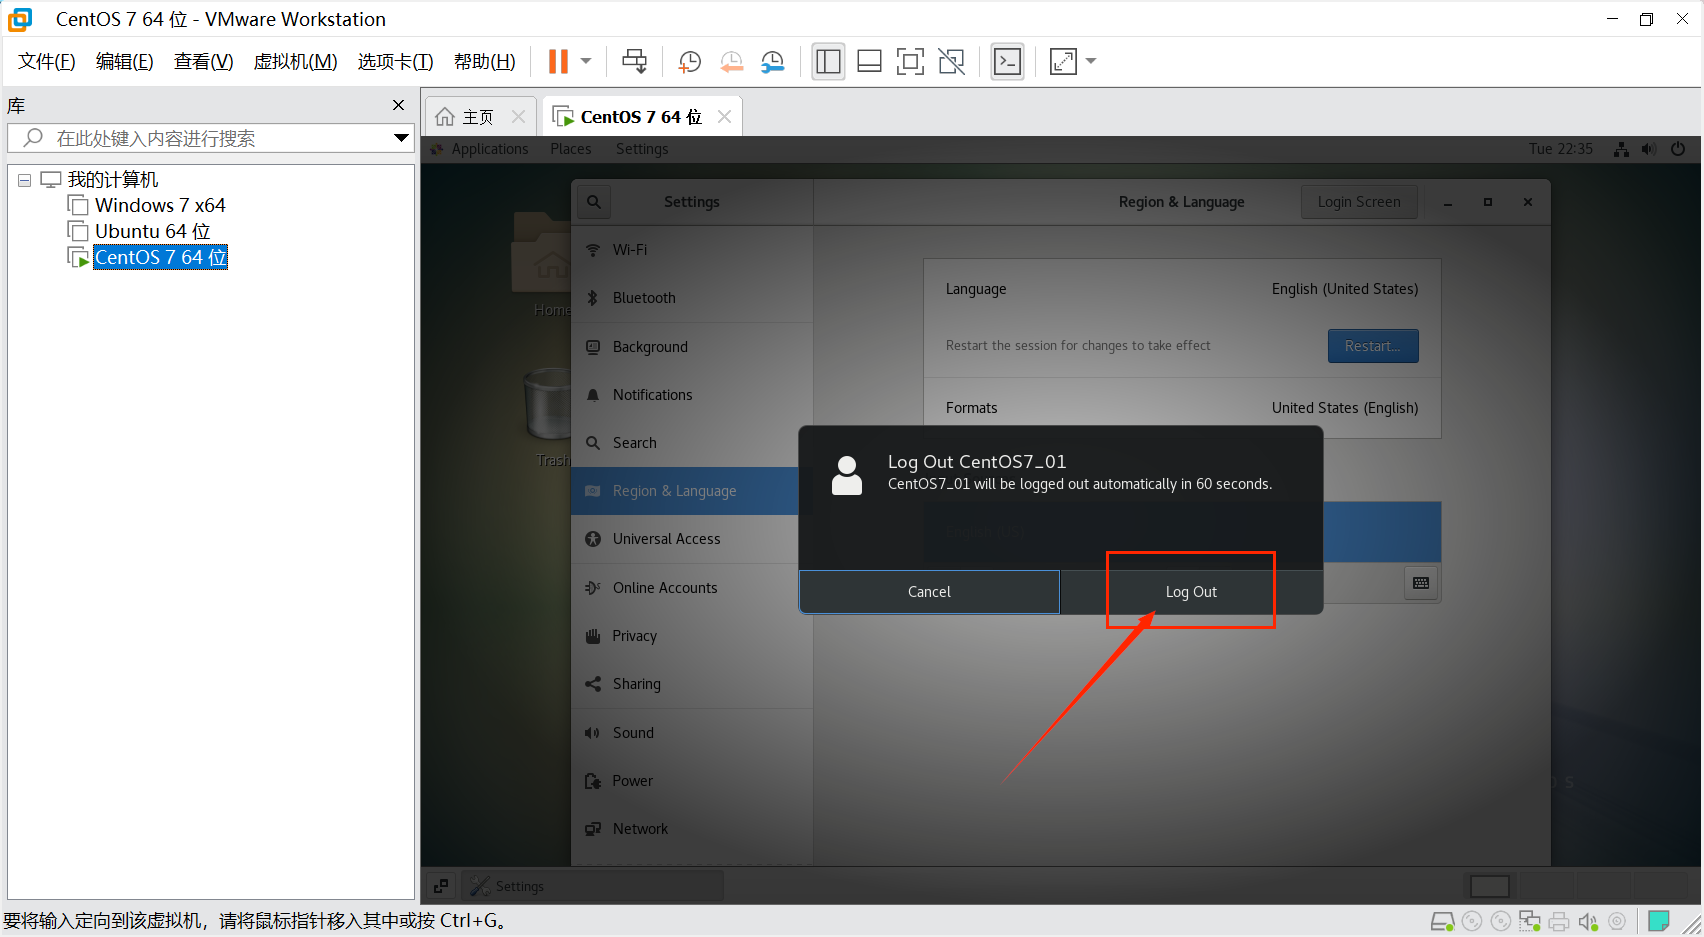Click the Language row
1704x937 pixels.
click(x=1182, y=289)
